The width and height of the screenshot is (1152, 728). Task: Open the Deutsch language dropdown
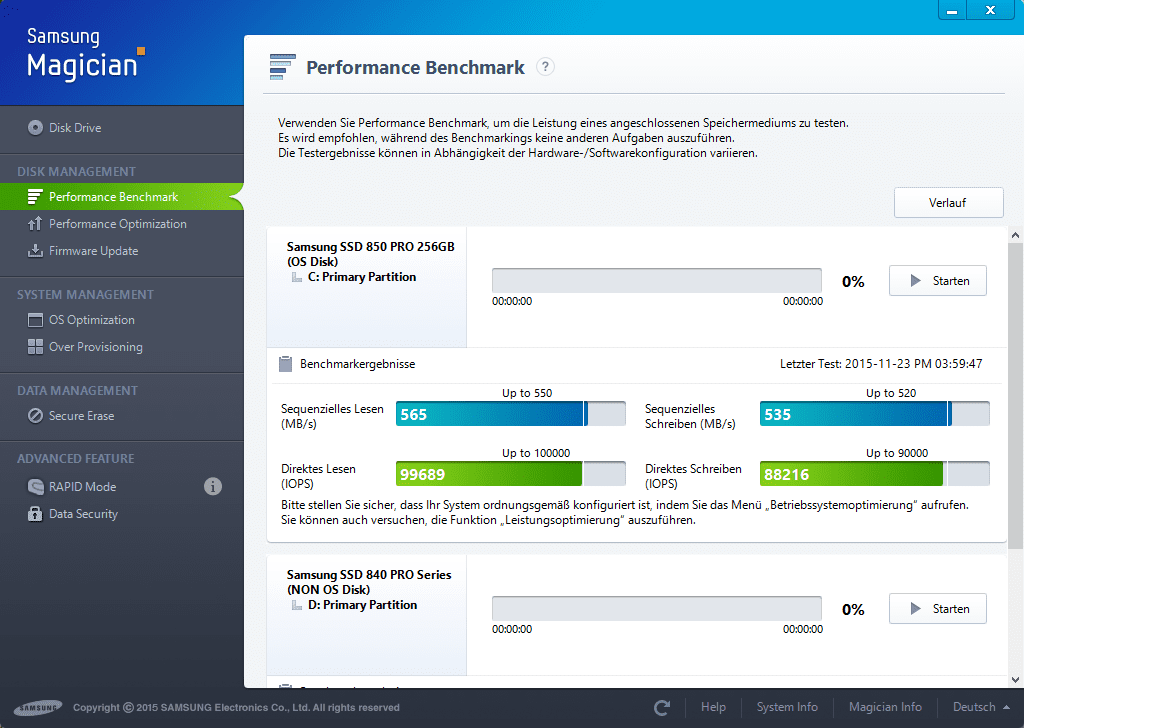tap(981, 707)
